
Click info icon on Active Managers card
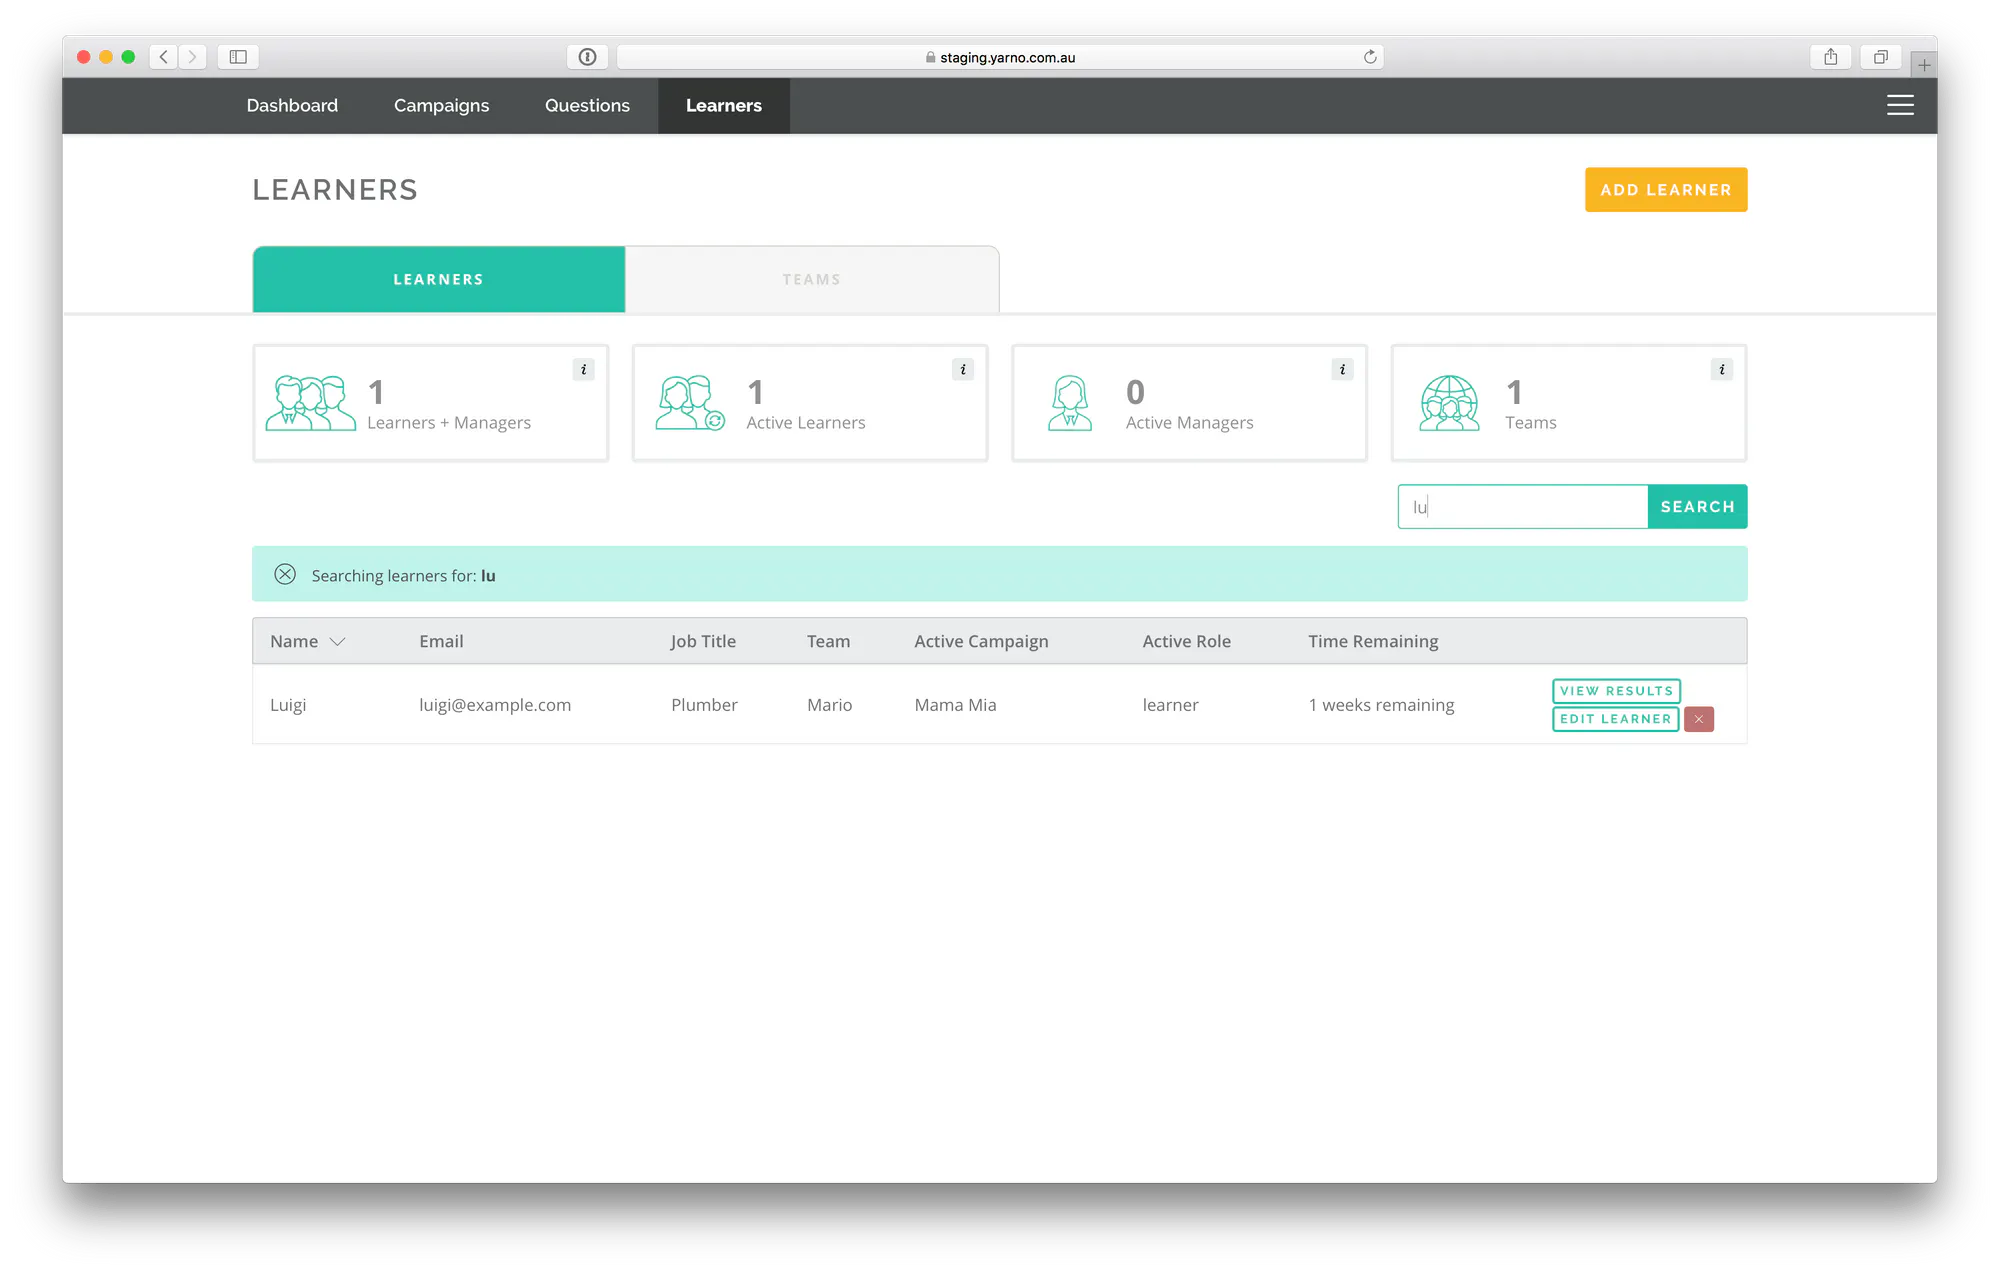coord(1342,369)
